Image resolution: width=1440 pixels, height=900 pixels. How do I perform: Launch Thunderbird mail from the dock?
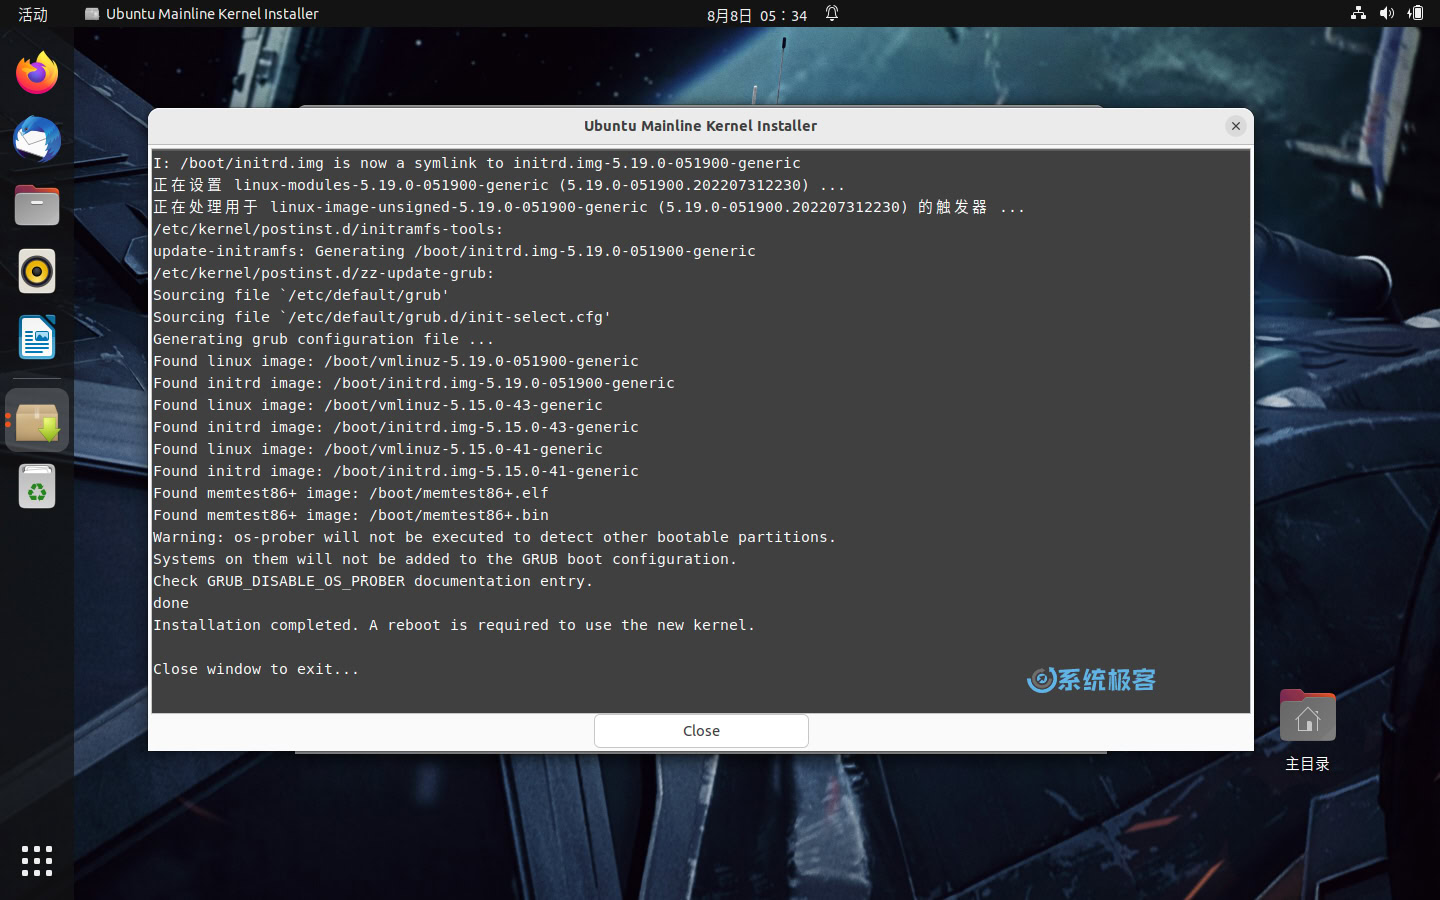tap(37, 139)
